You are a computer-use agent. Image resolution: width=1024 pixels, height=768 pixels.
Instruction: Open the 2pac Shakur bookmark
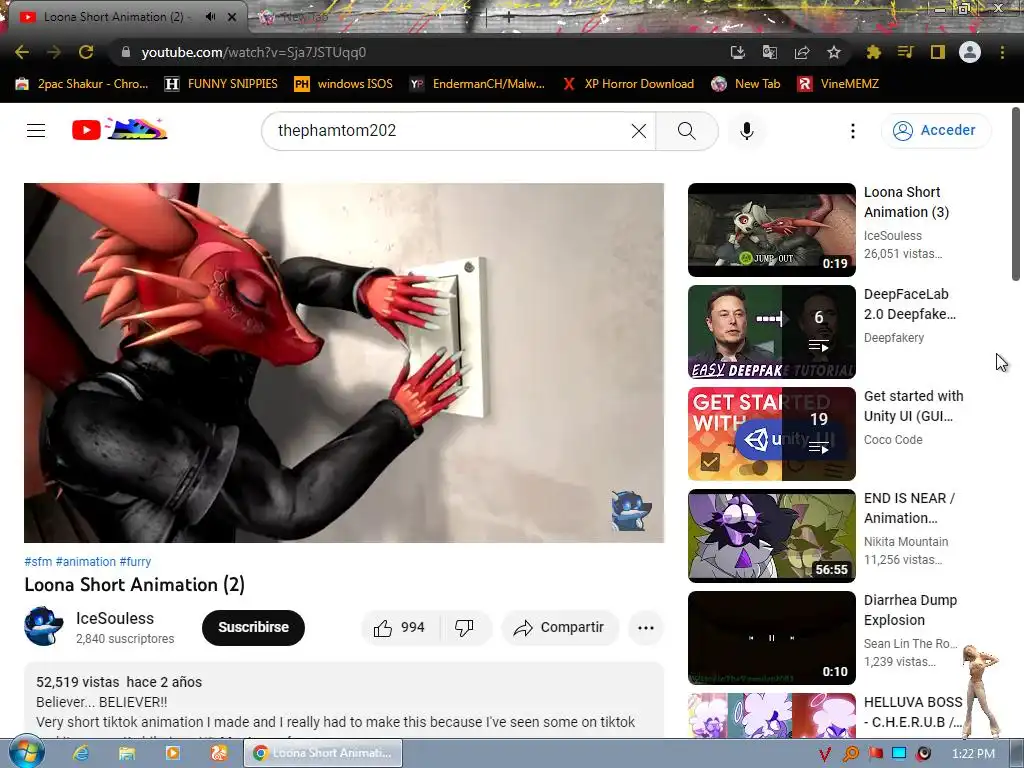pos(82,84)
